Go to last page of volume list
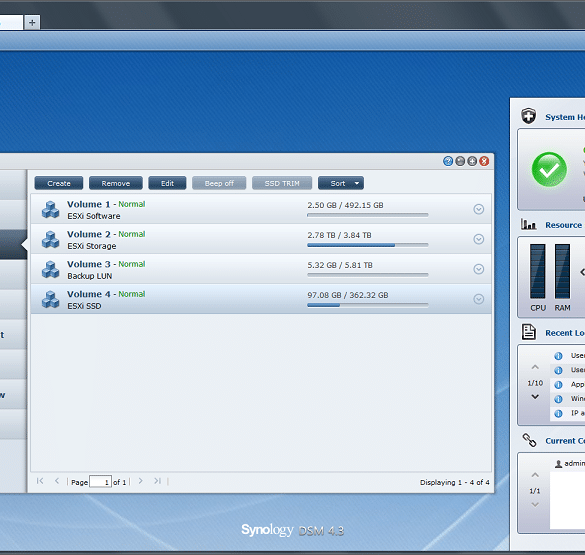Screen dimensions: 585x555 157,481
